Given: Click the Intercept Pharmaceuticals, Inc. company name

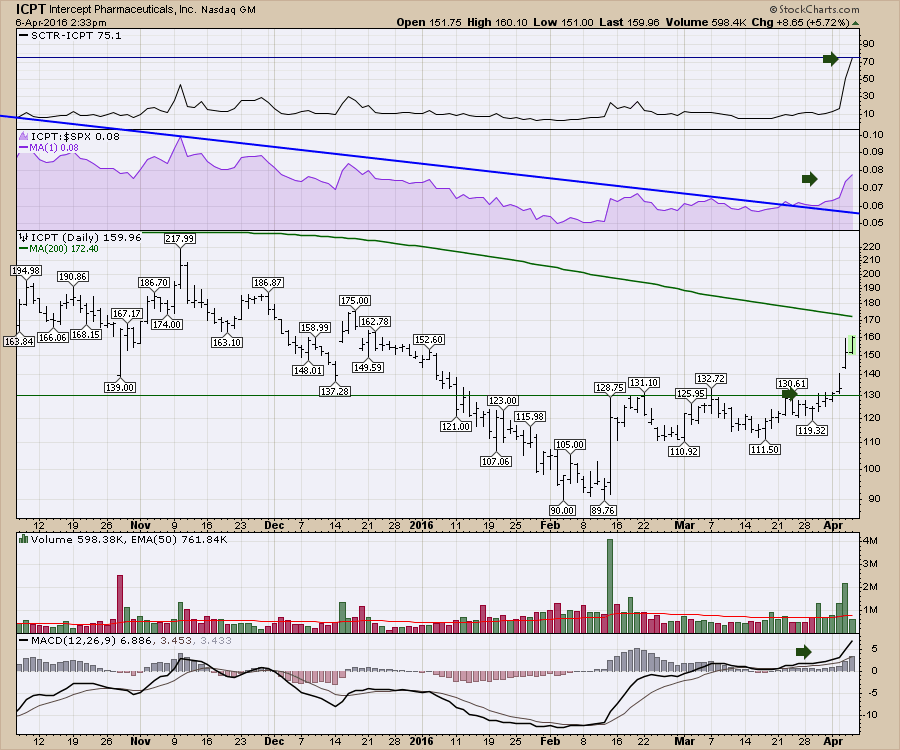Looking at the screenshot, I should (125, 9).
